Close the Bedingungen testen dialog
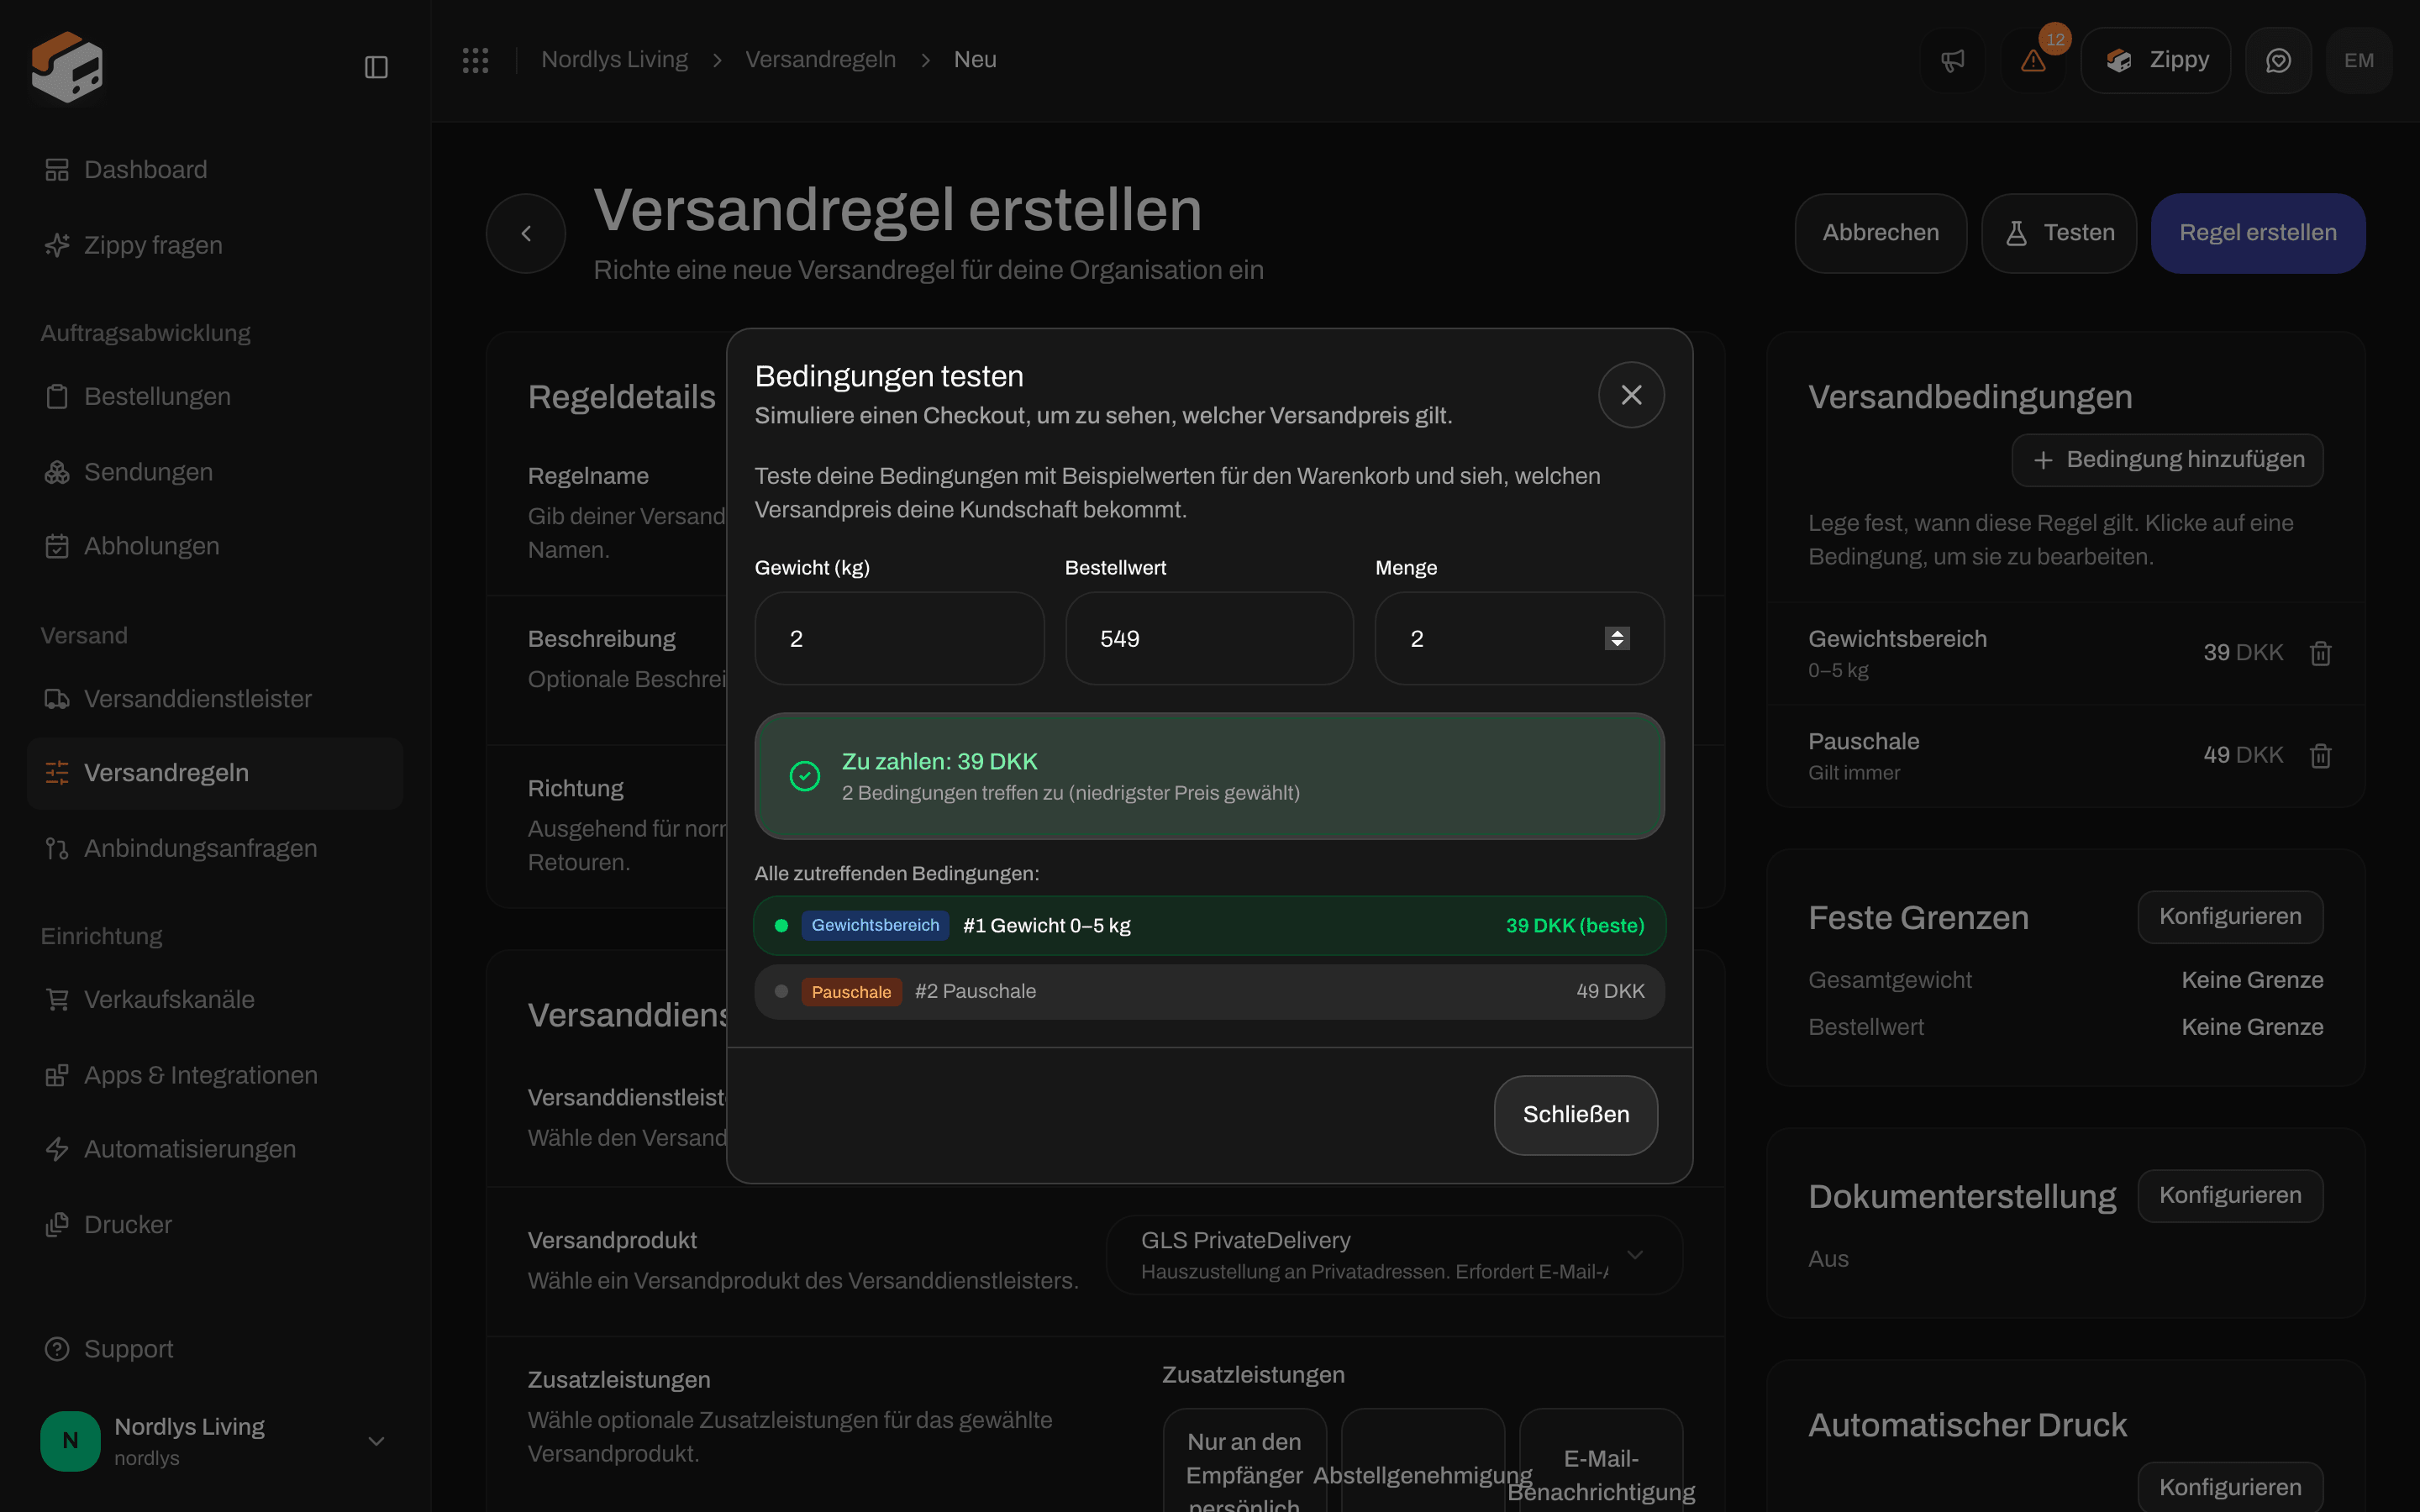 coord(1631,395)
